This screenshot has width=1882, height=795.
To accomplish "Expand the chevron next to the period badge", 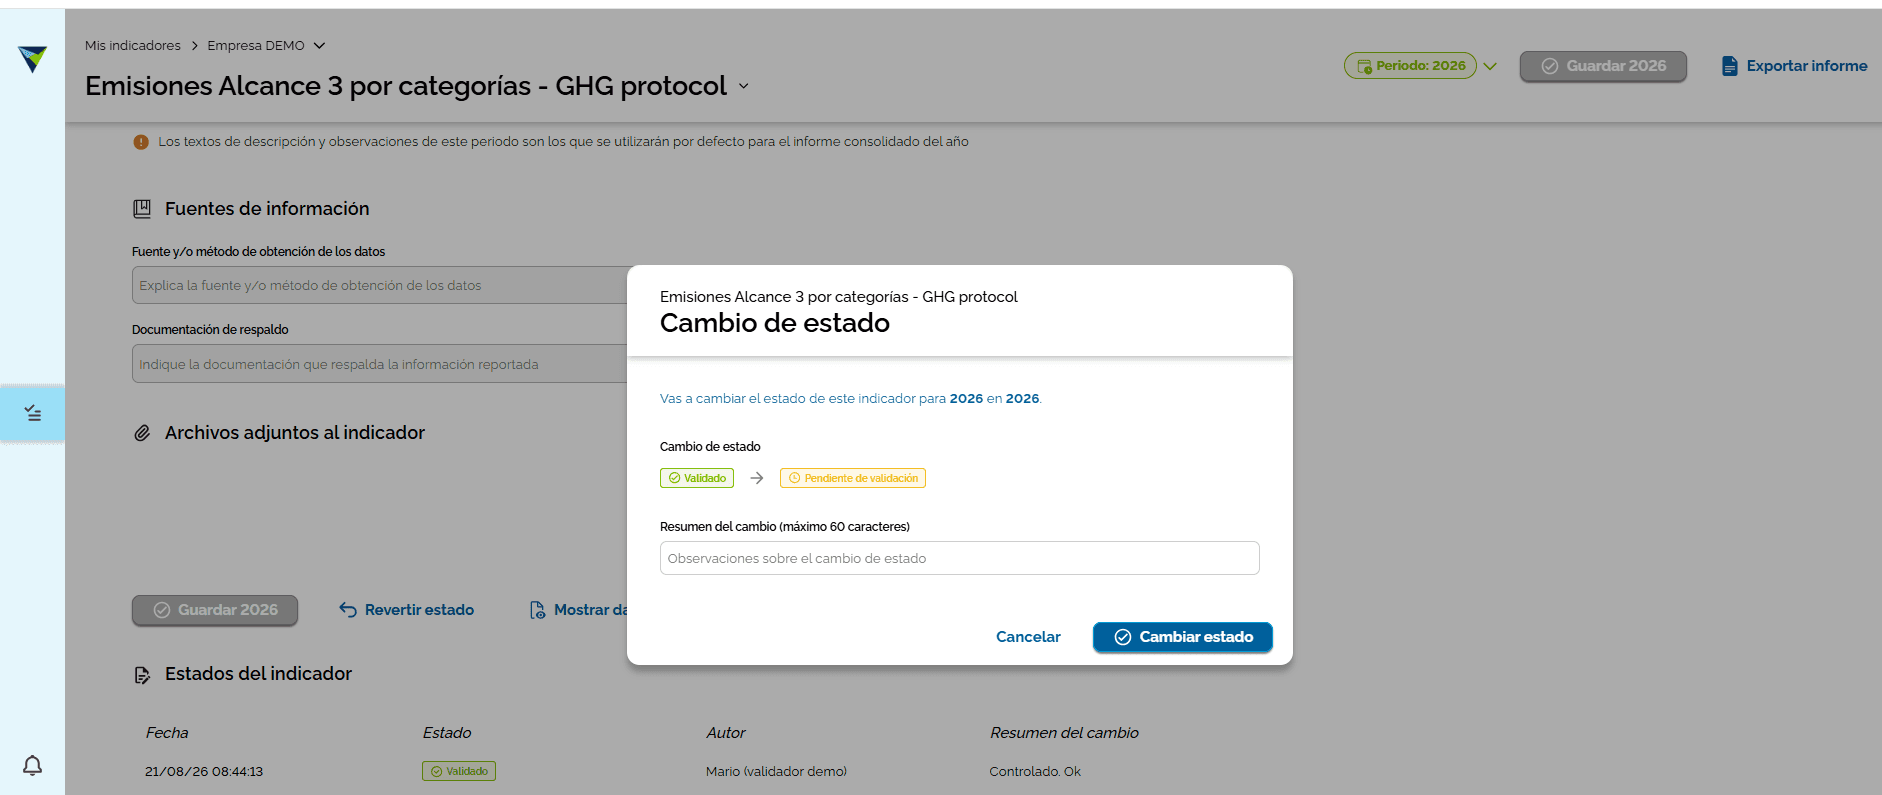I will pos(1490,66).
